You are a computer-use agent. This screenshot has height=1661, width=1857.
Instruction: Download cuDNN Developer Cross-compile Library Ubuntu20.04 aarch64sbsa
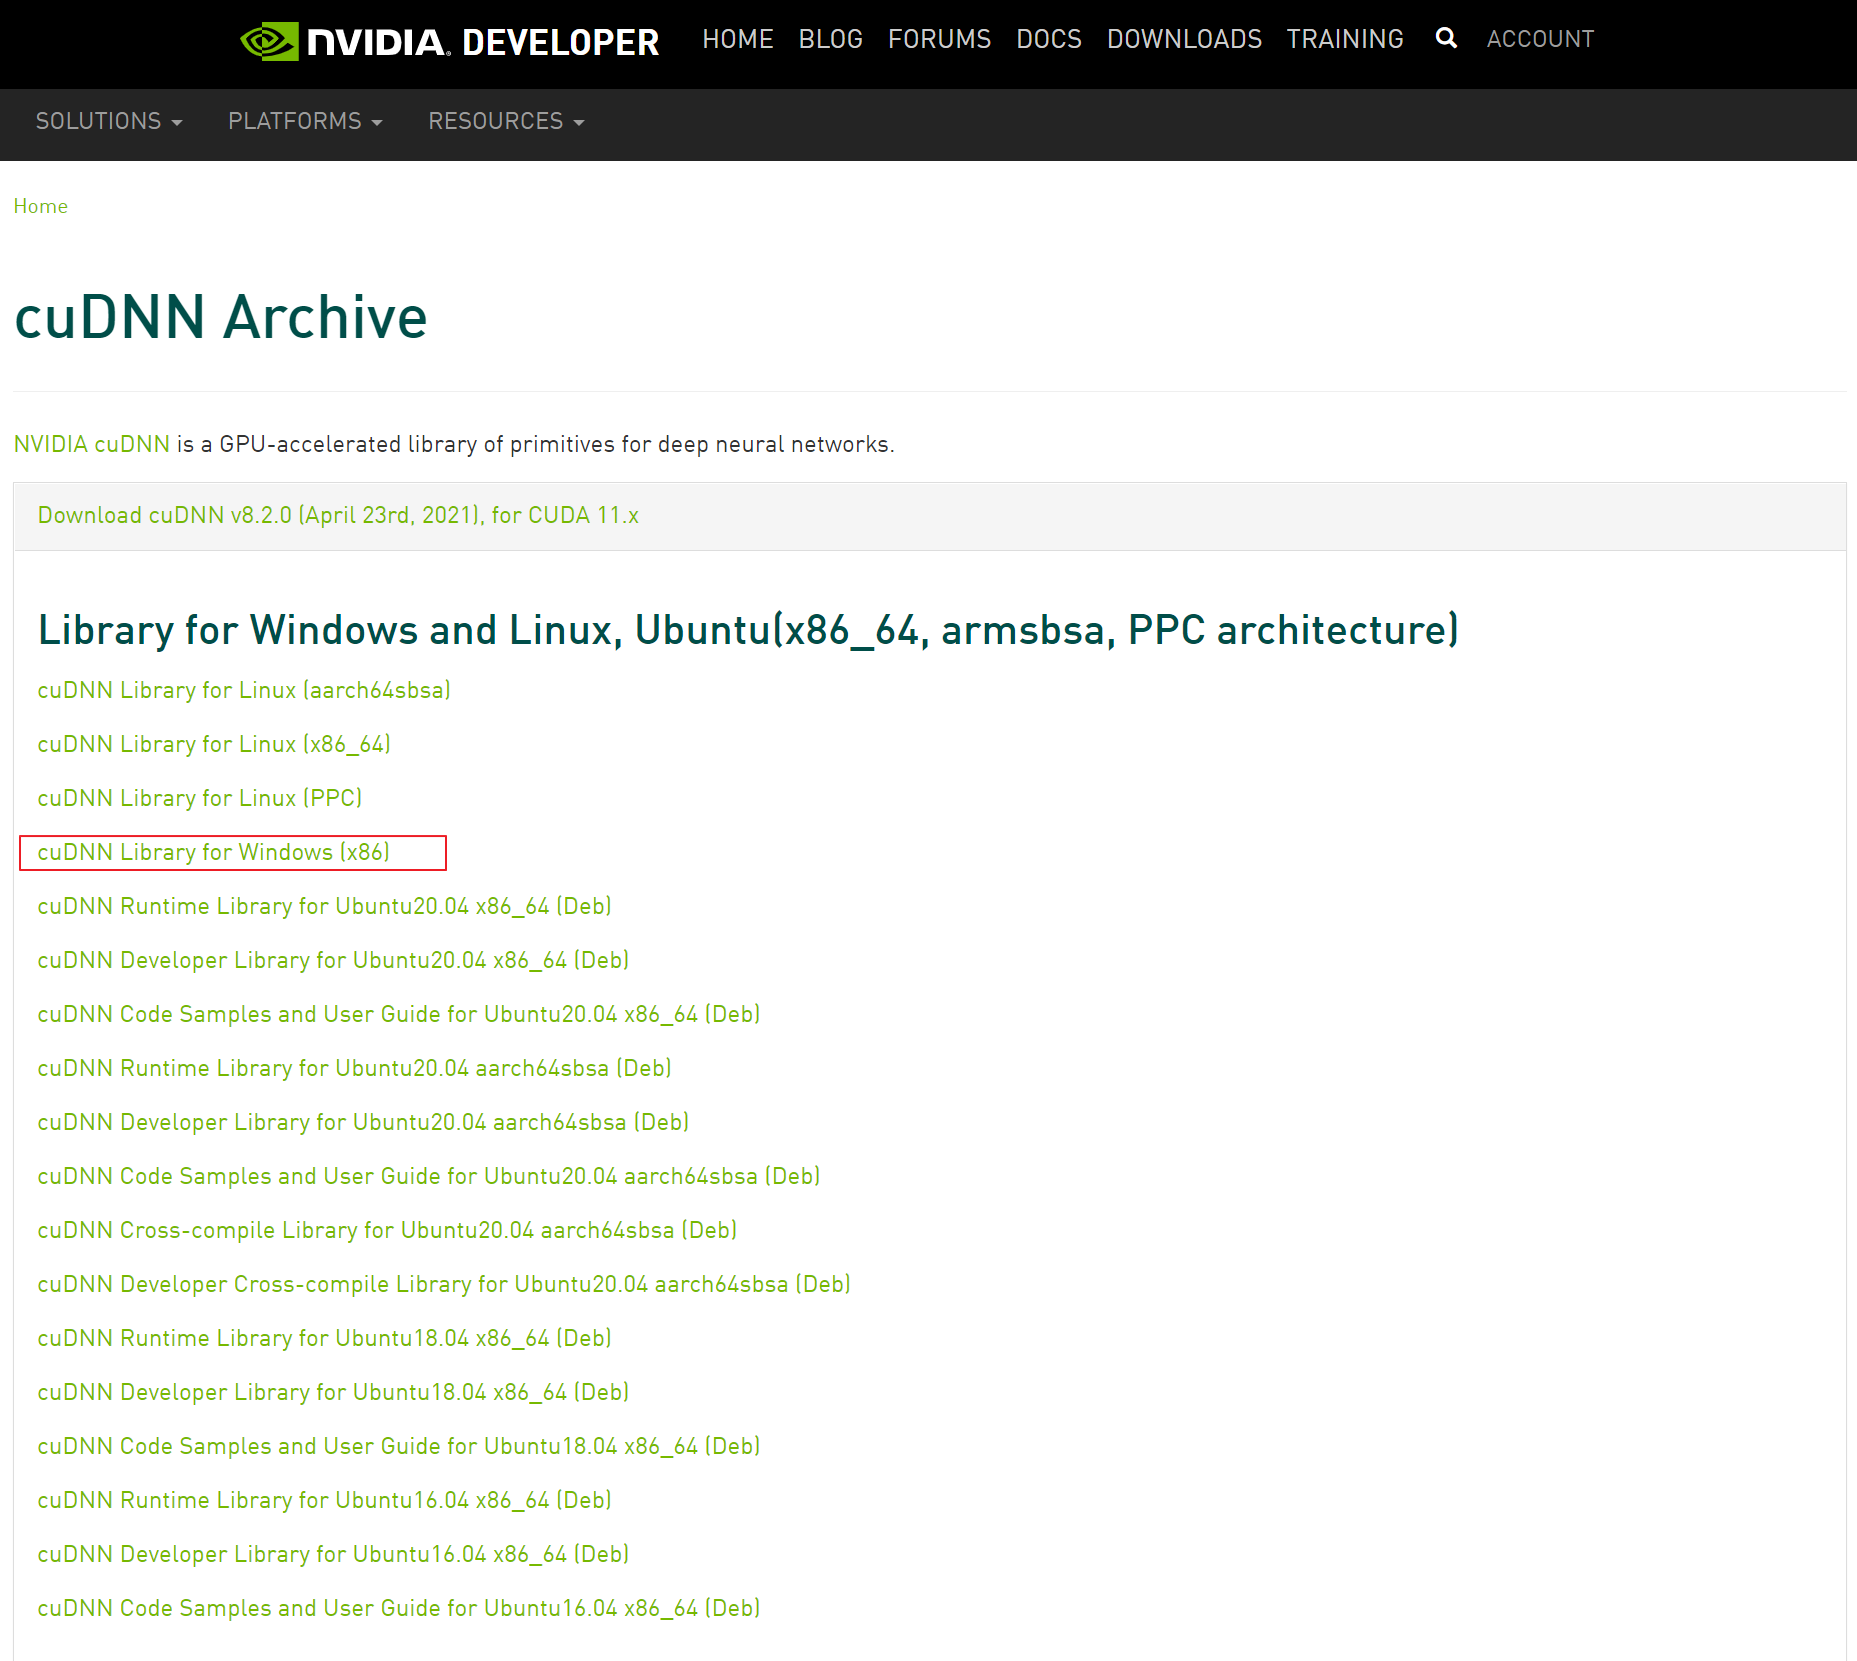444,1284
